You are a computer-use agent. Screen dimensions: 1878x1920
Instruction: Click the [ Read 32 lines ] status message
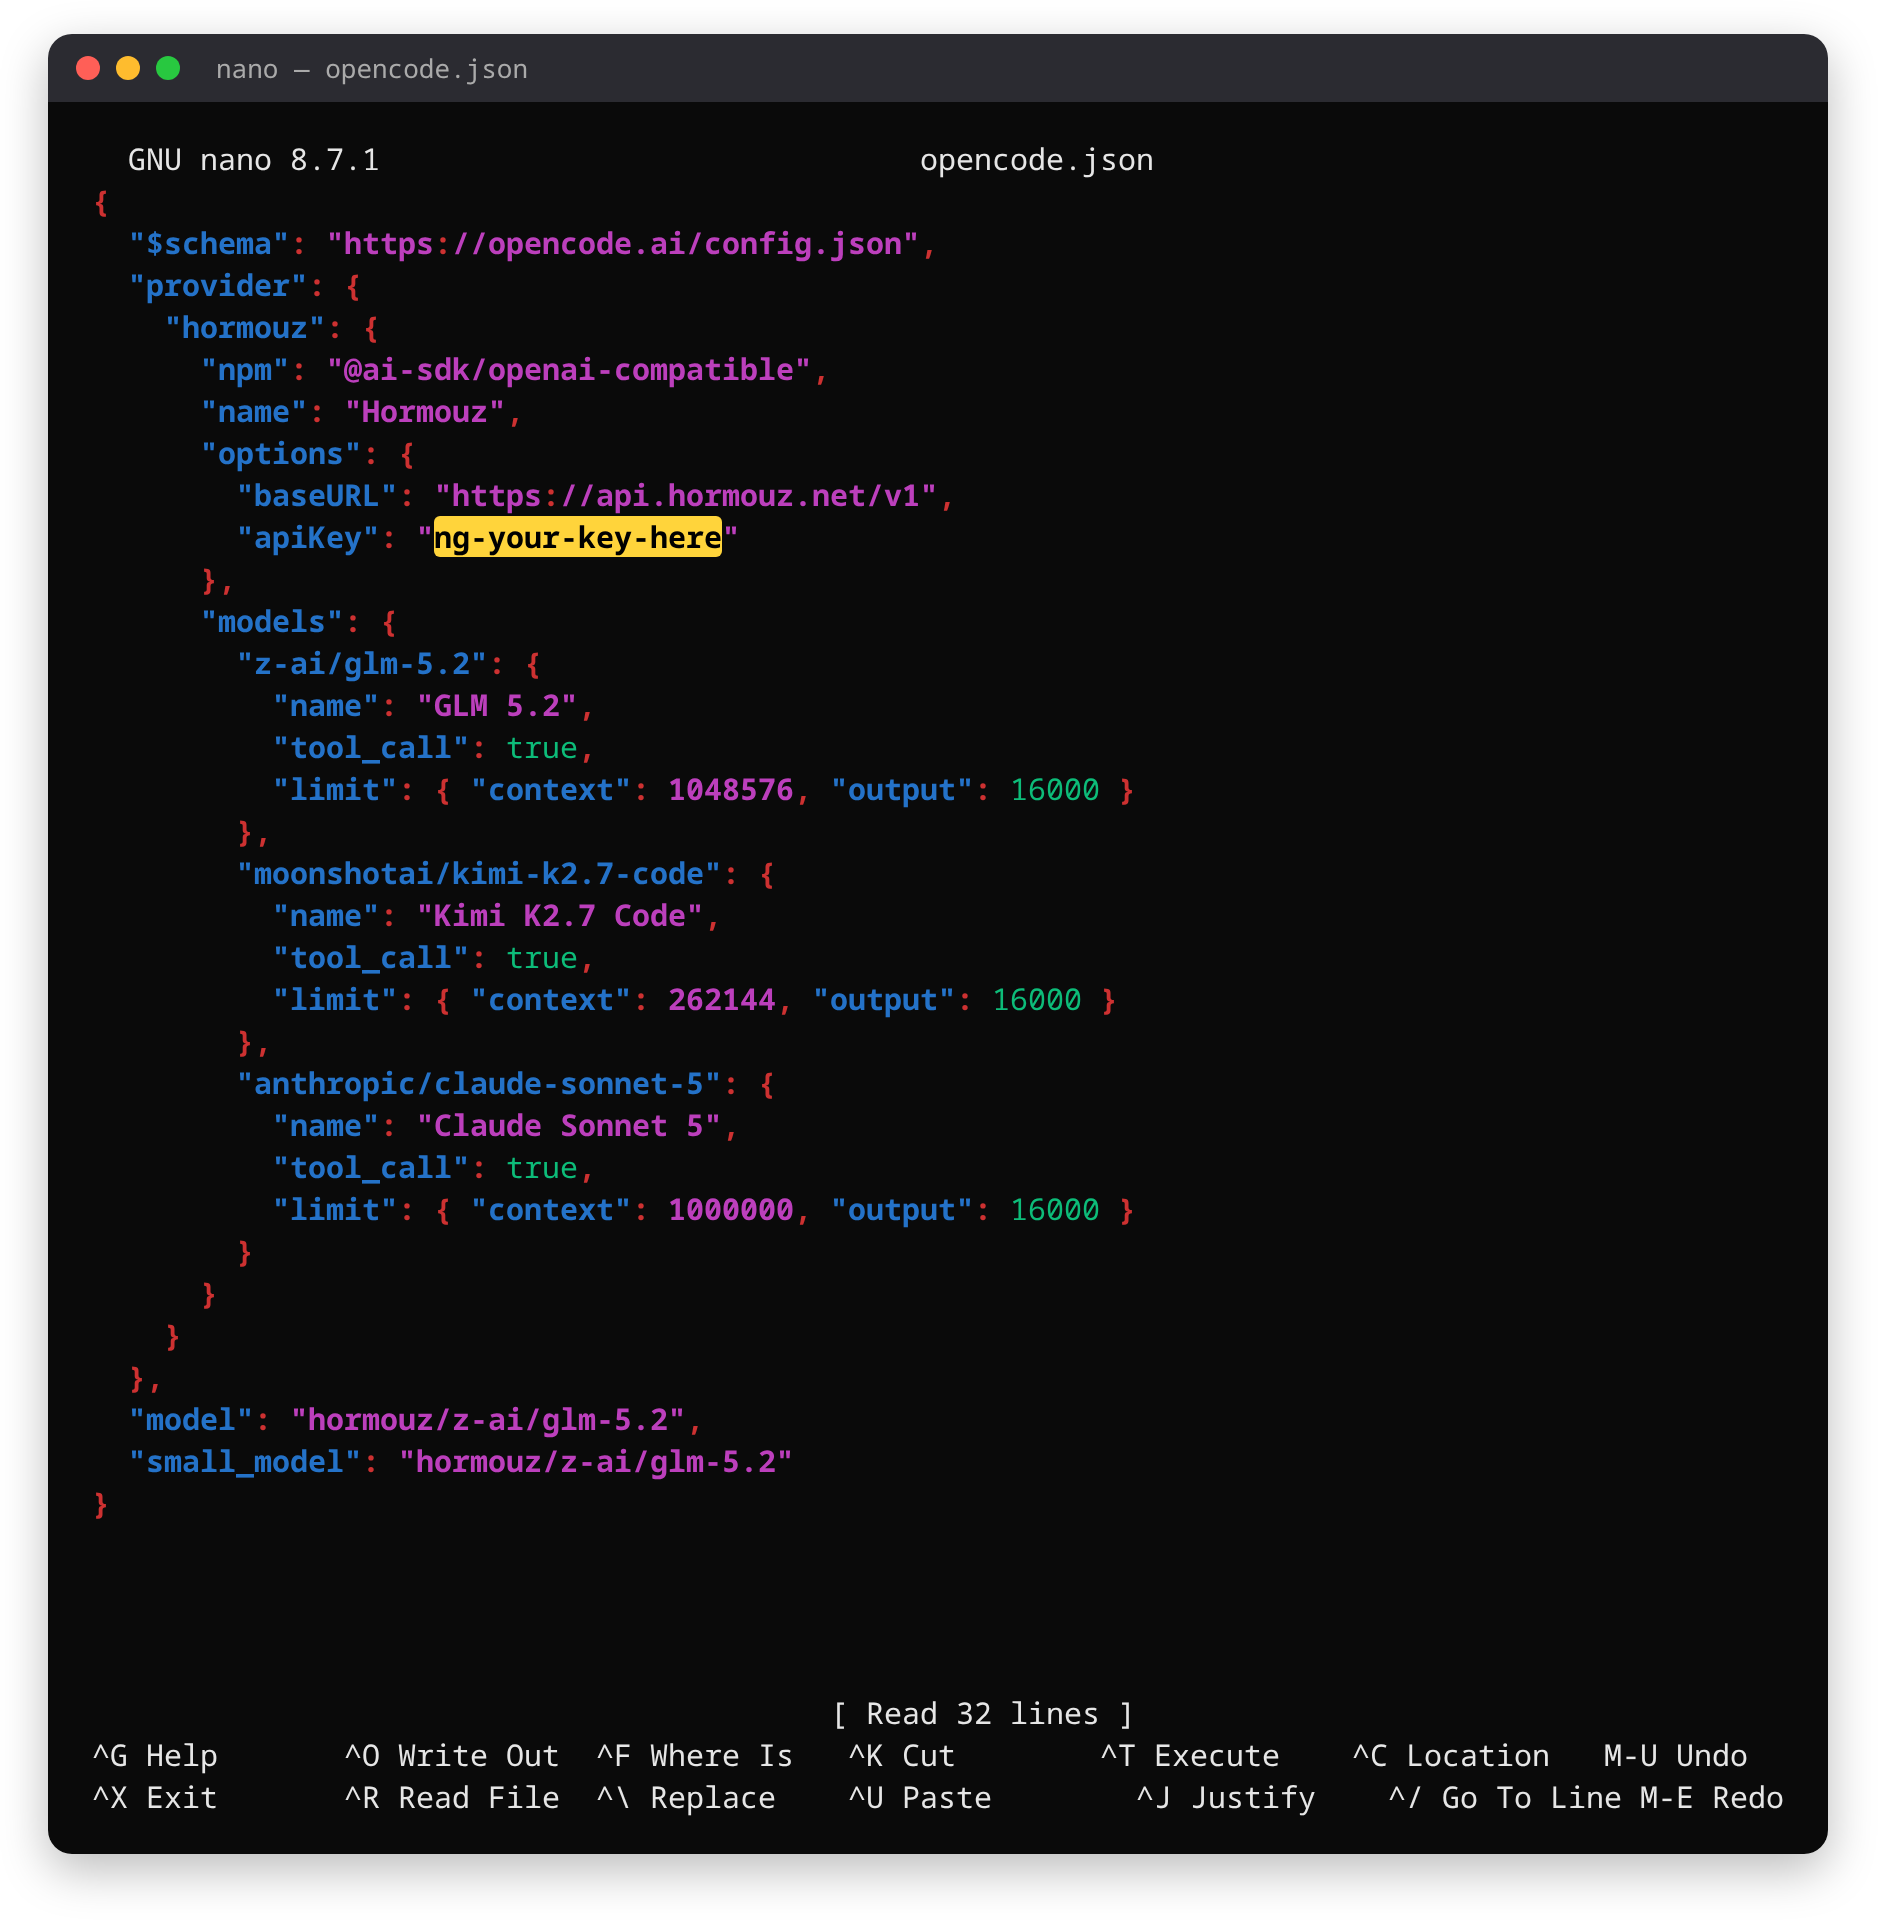tap(982, 1713)
